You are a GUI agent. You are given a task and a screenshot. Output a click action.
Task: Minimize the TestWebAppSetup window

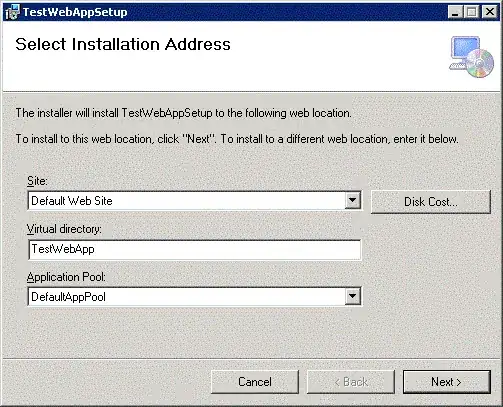[x=455, y=12]
